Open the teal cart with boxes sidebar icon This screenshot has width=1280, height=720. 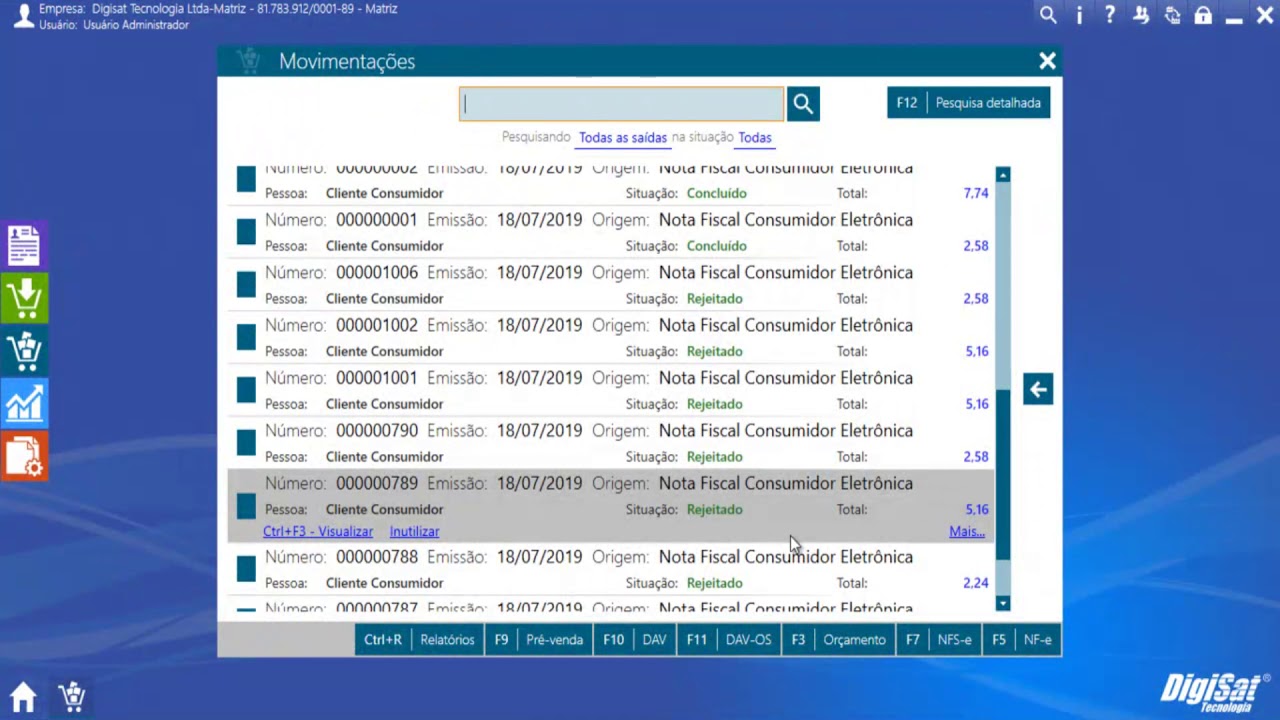(x=24, y=351)
